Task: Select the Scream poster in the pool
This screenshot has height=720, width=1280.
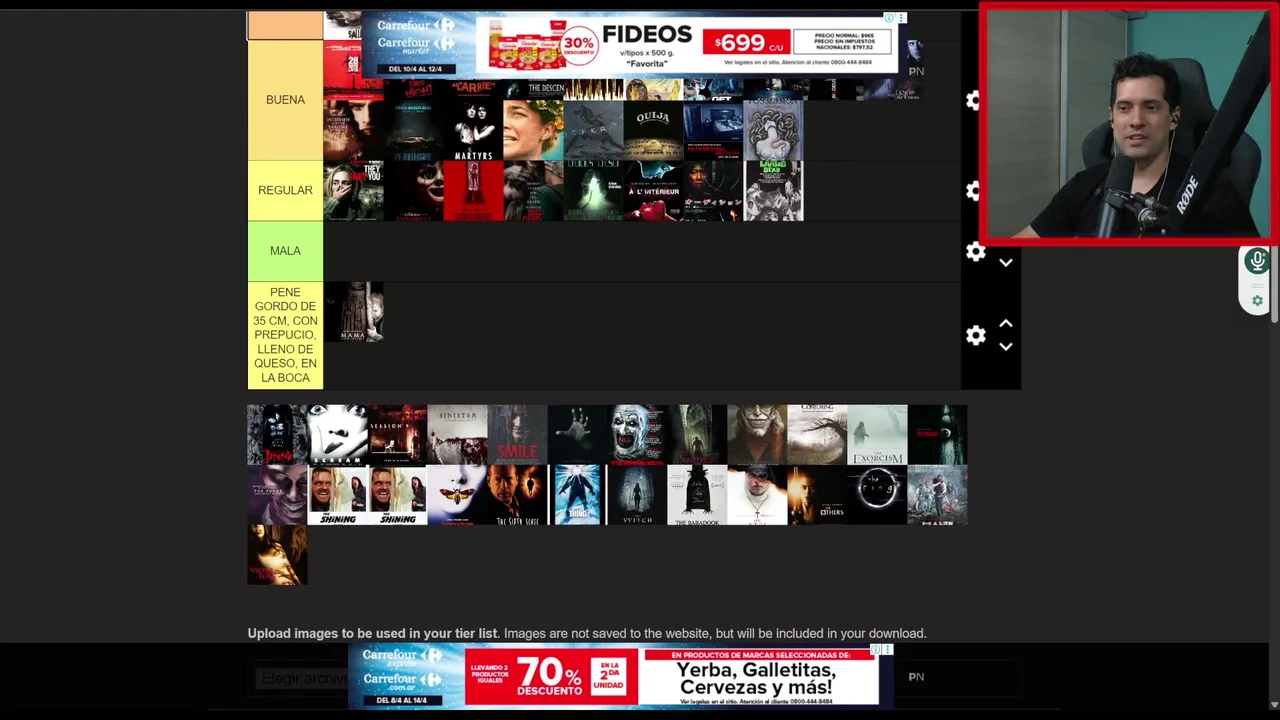Action: pyautogui.click(x=337, y=435)
